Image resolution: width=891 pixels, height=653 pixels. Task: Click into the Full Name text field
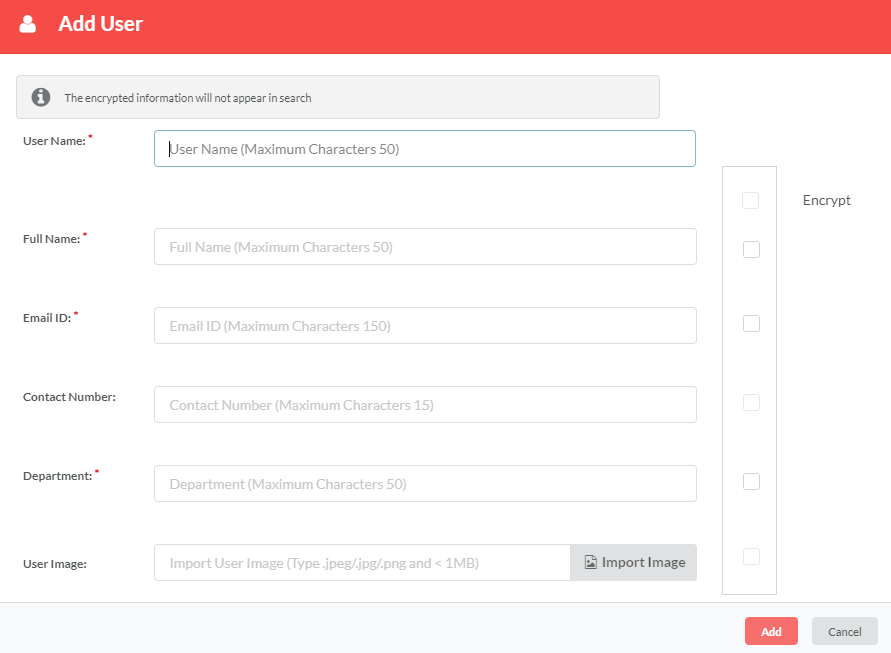pyautogui.click(x=425, y=247)
